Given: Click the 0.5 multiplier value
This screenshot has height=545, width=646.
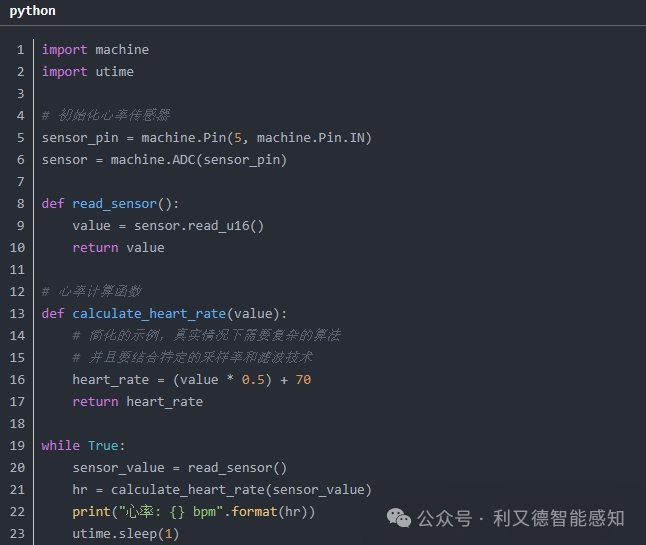Looking at the screenshot, I should [x=253, y=379].
